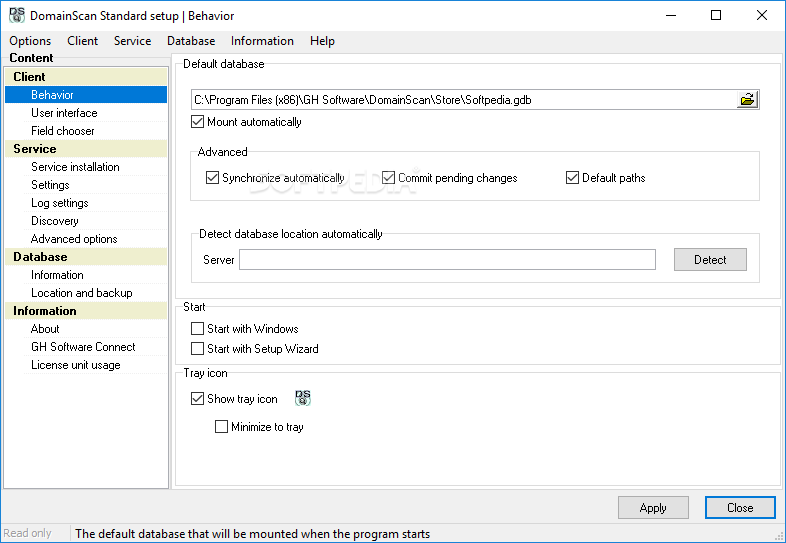
Task: Click the default database path field
Action: point(464,100)
